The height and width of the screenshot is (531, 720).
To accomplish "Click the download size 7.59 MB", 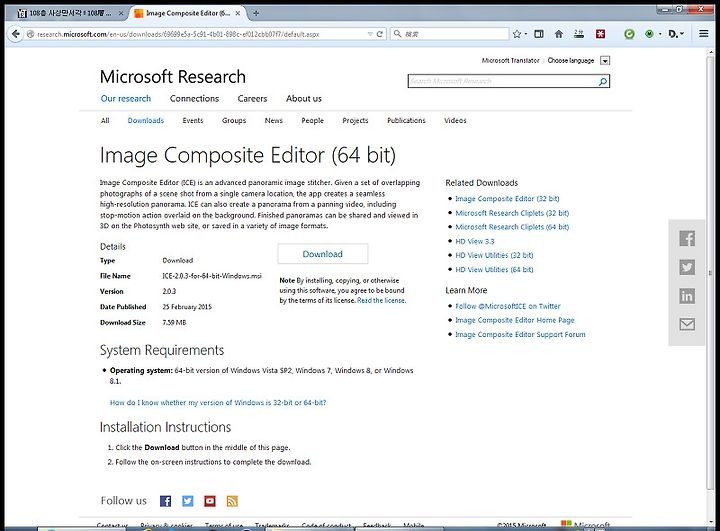I will tap(174, 322).
